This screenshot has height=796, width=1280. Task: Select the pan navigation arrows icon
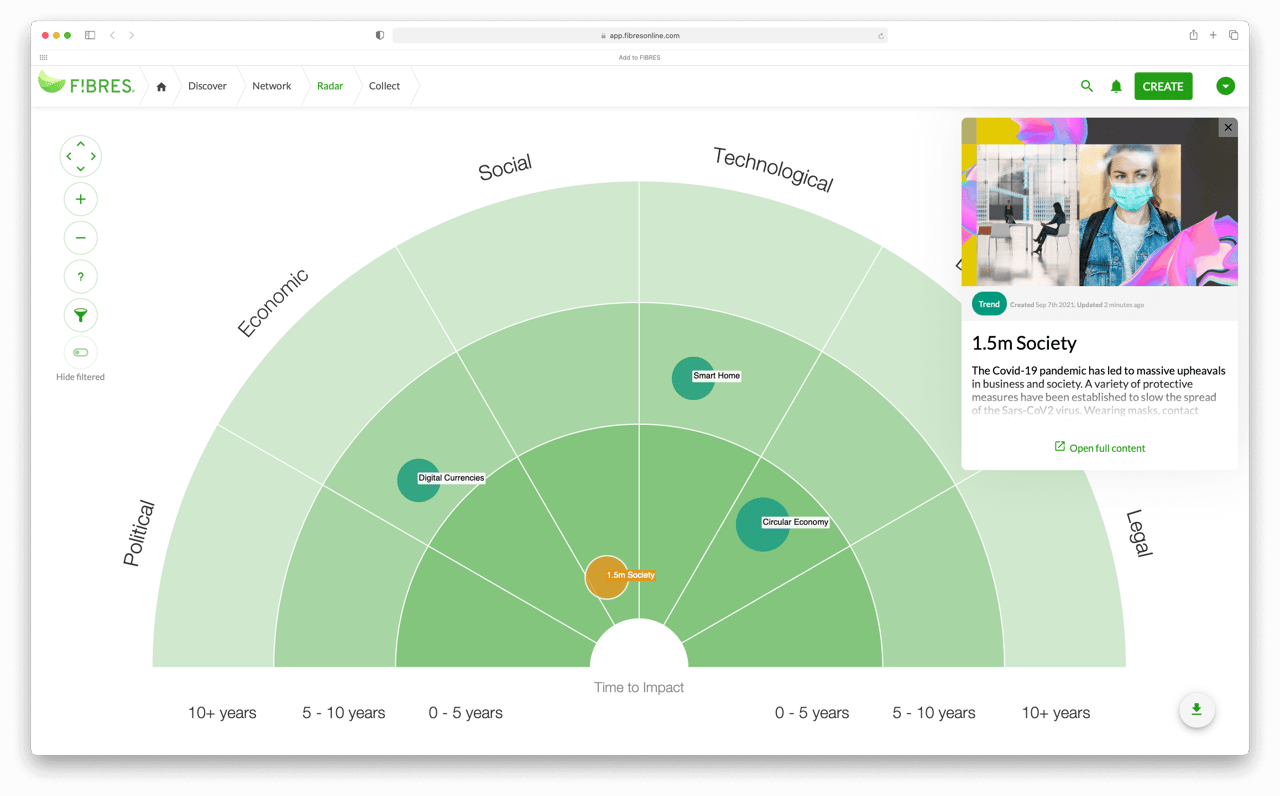(80, 156)
